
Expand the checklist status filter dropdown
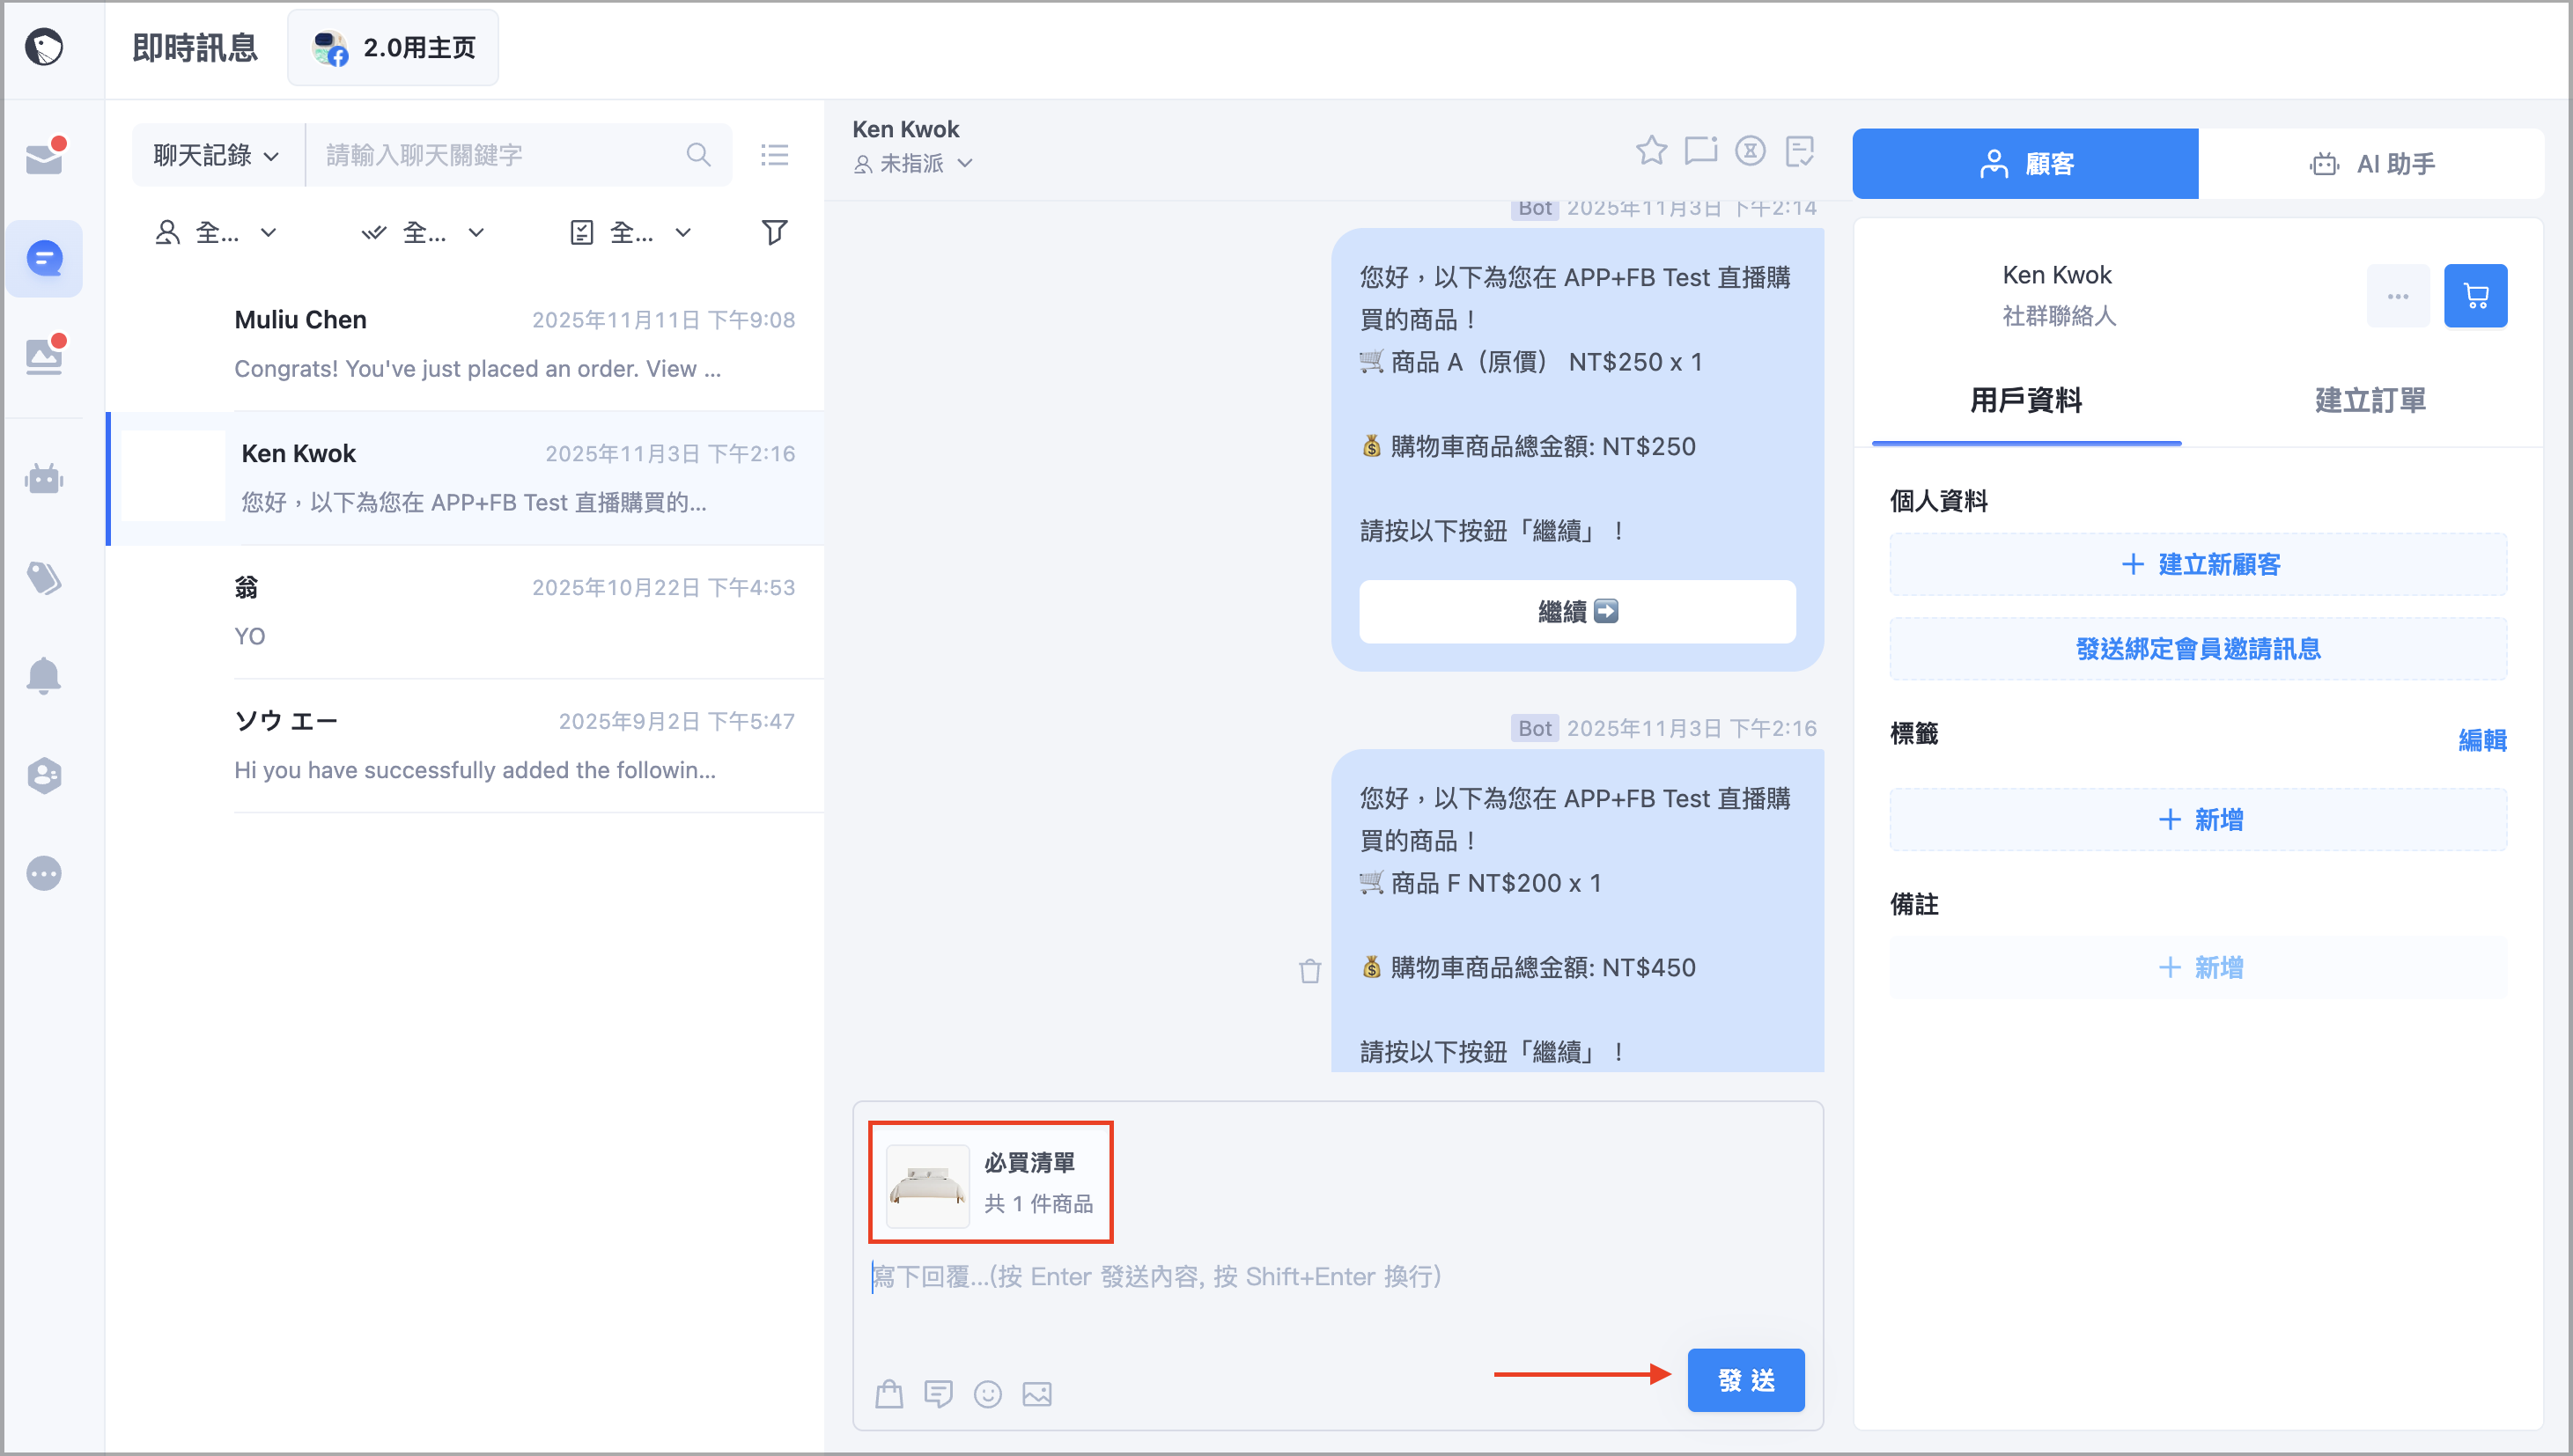(630, 233)
